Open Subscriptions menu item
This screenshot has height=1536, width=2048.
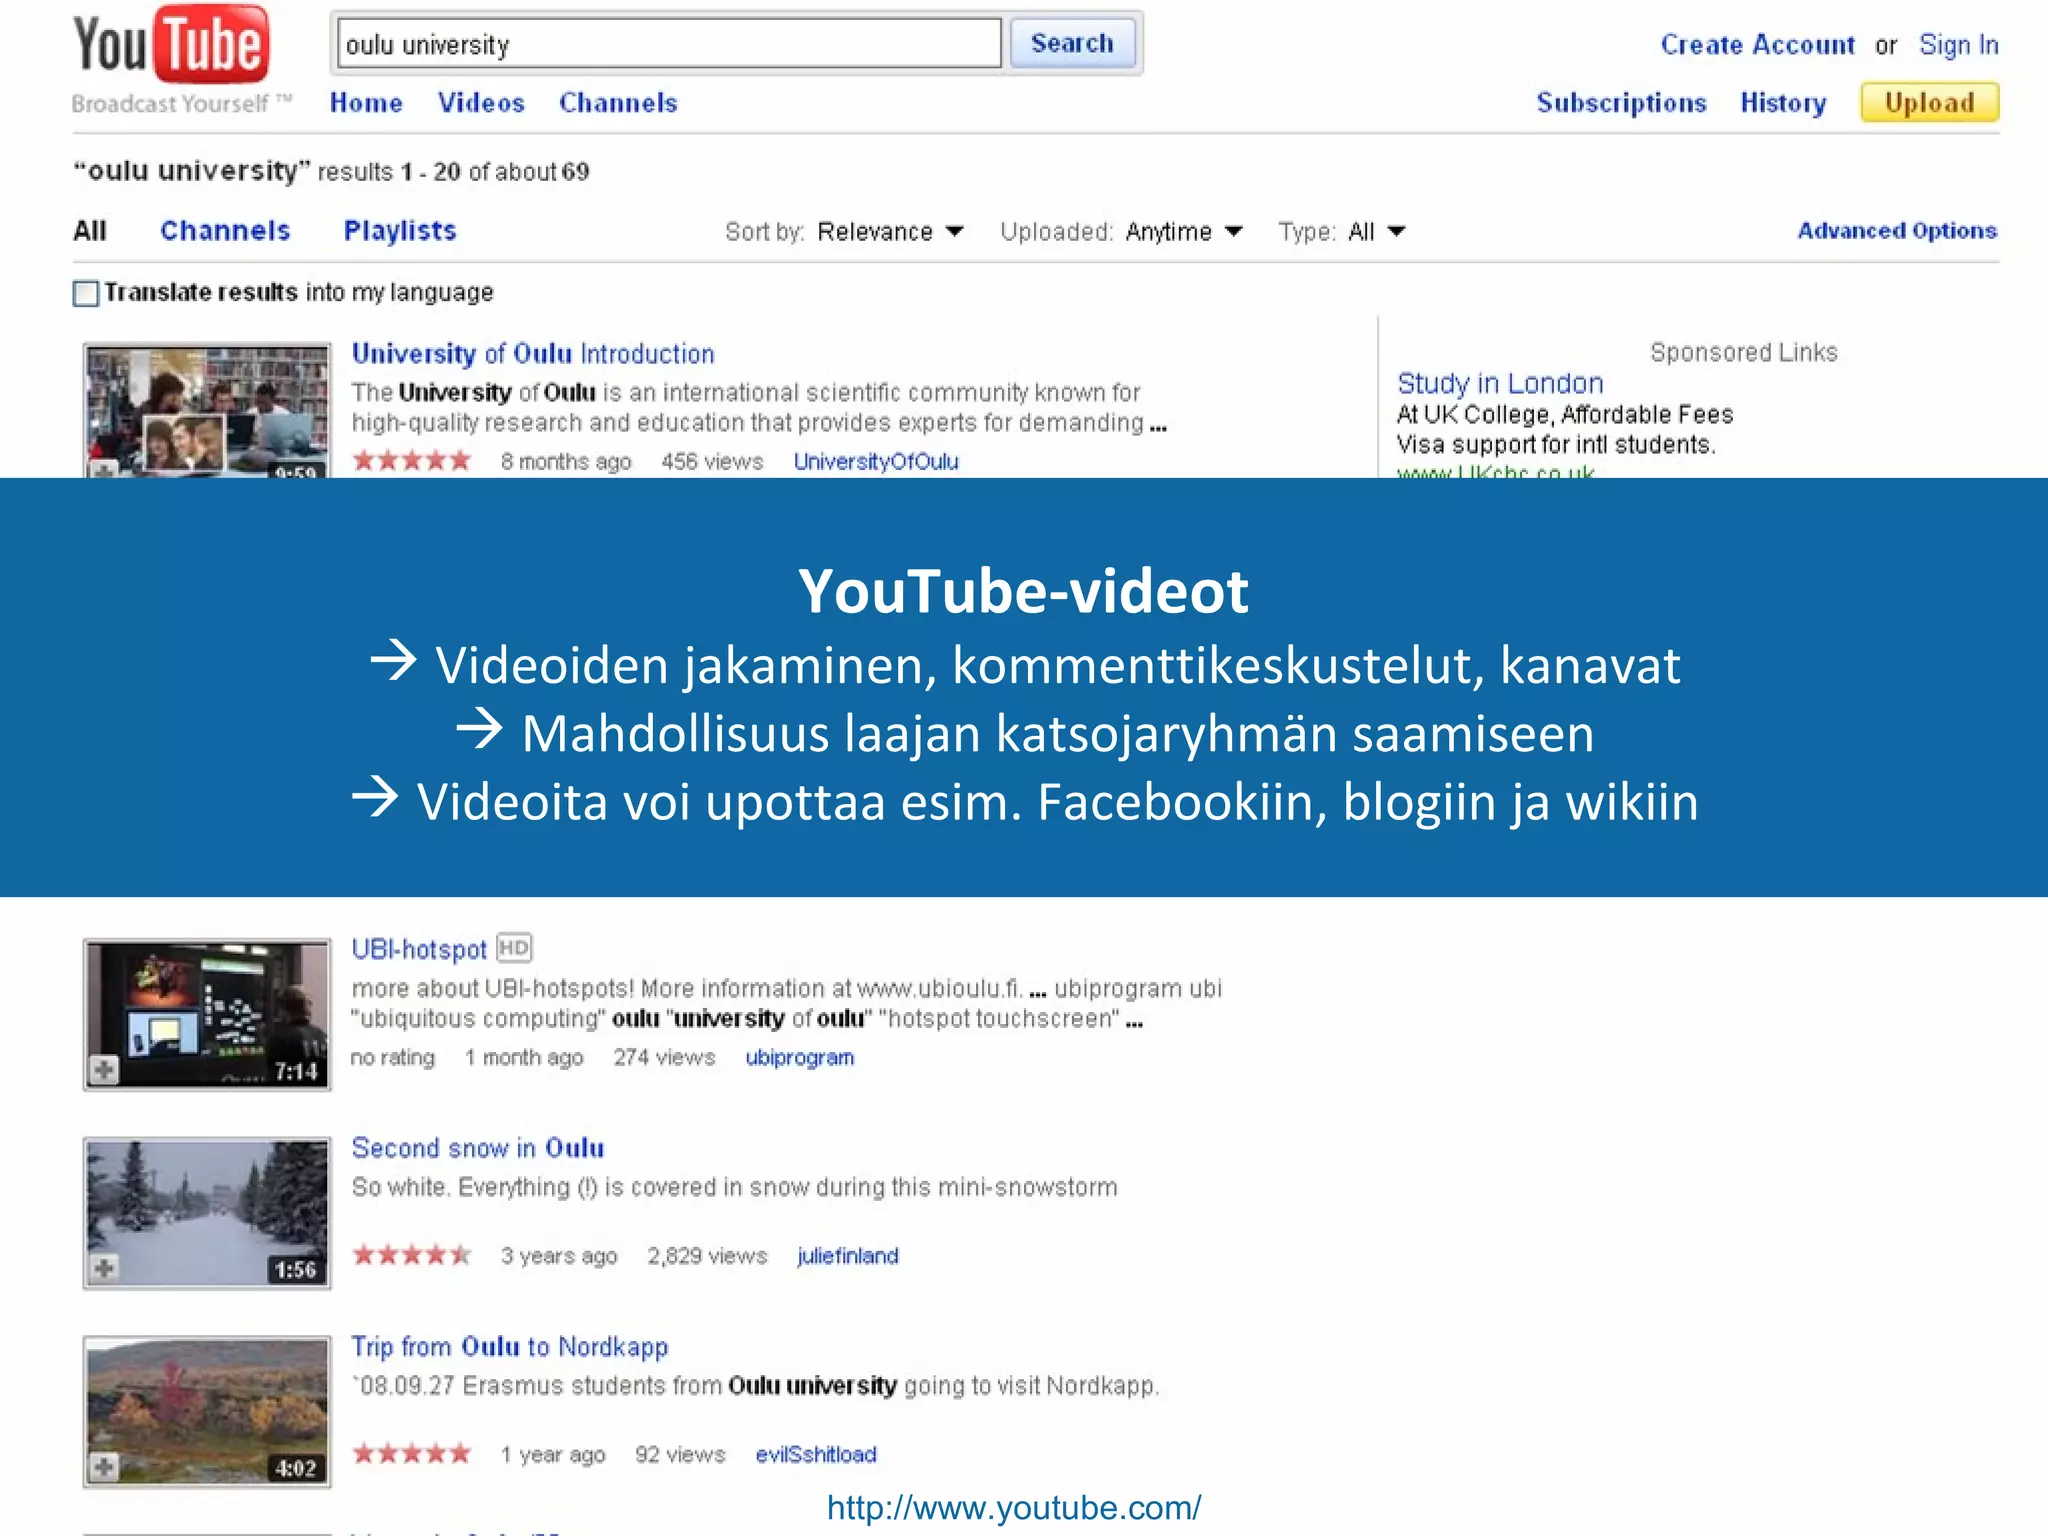click(1621, 103)
